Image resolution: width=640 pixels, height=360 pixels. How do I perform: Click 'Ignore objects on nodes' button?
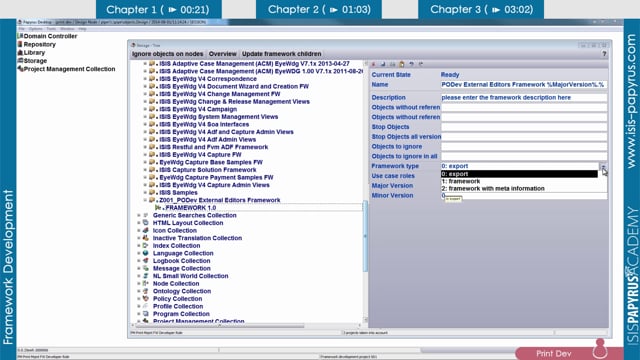click(168, 54)
